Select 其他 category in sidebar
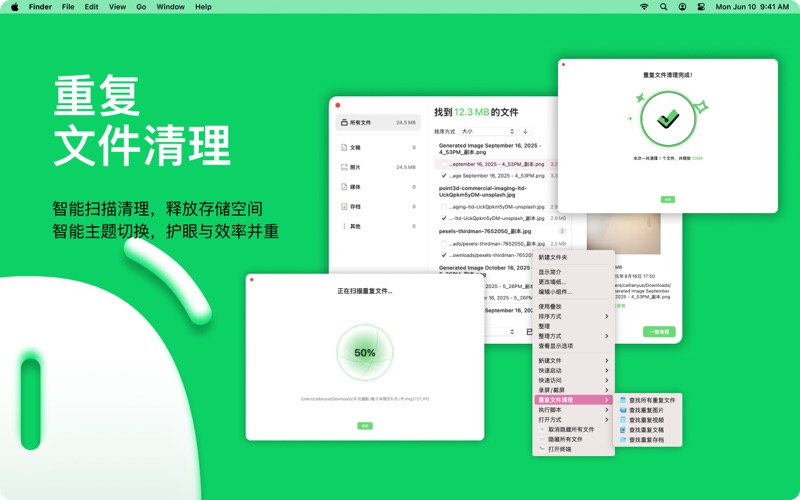Viewport: 800px width, 500px height. click(378, 226)
